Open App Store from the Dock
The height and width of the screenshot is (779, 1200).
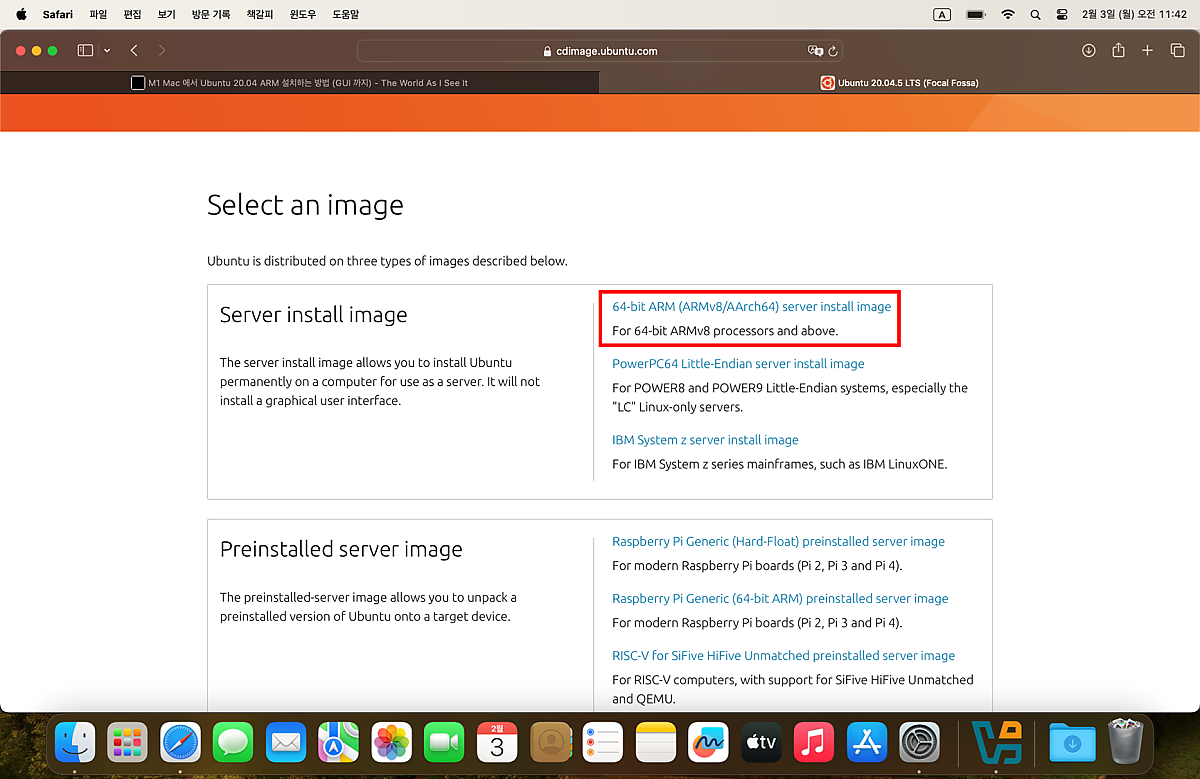pyautogui.click(x=866, y=742)
